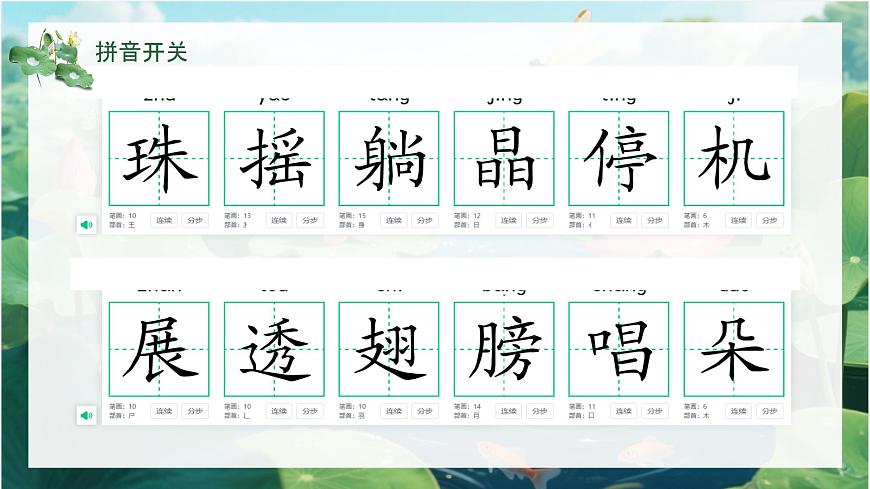The width and height of the screenshot is (870, 489).
Task: Show step-by-step strokes (分步) for 停
Action: tap(655, 220)
